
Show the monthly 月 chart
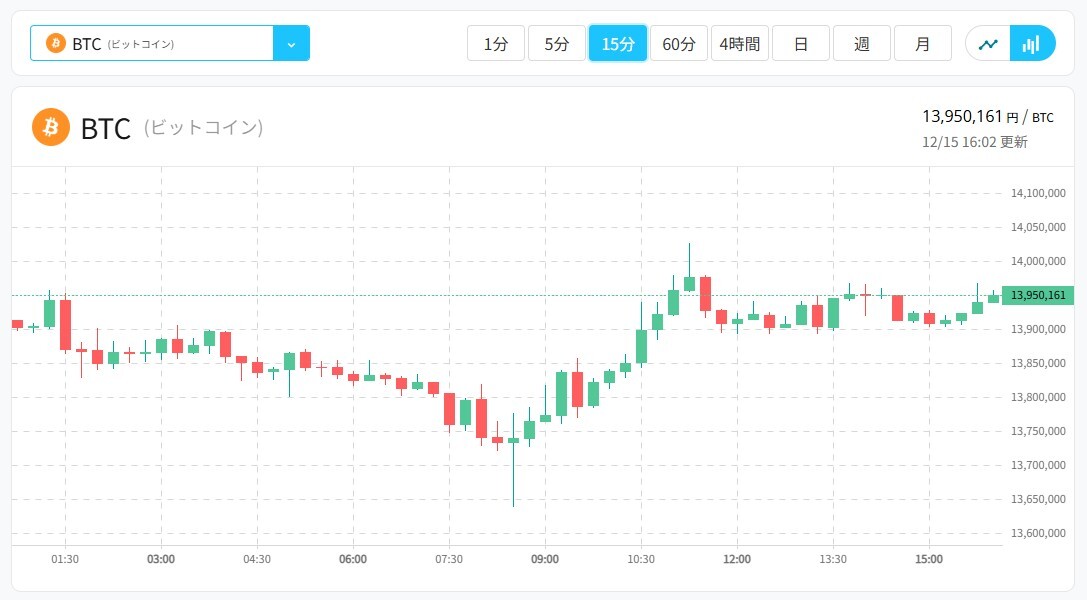pos(923,44)
